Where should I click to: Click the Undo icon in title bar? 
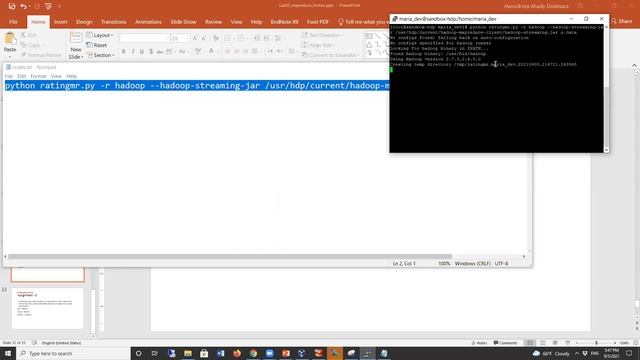(x=23, y=6)
